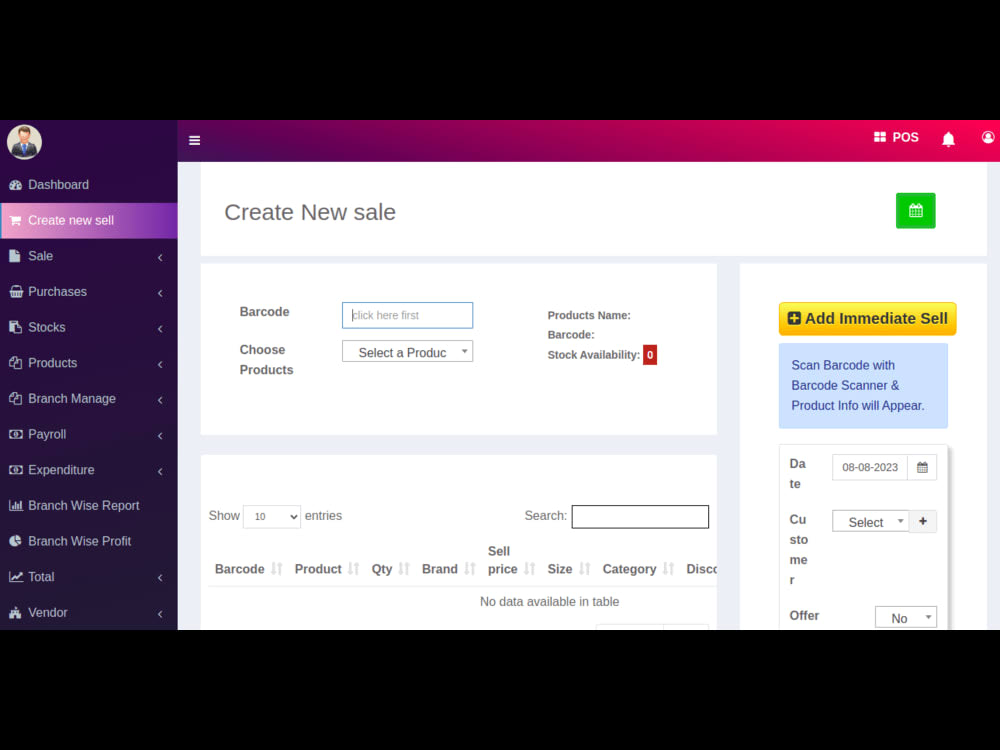Expand the Payroll menu chevron

tap(160, 436)
